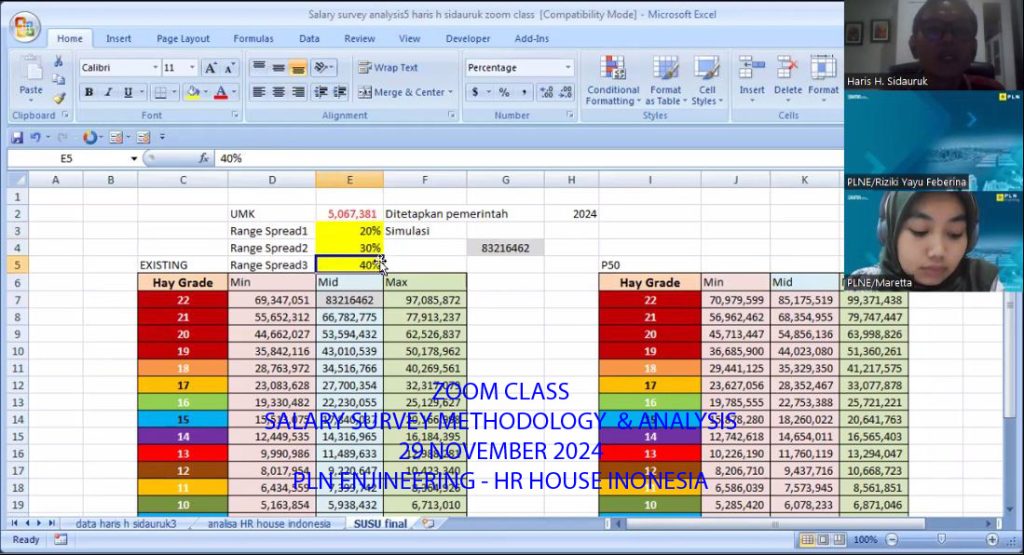1024x555 pixels.
Task: Click the Cut scissors icon
Action: click(x=59, y=63)
